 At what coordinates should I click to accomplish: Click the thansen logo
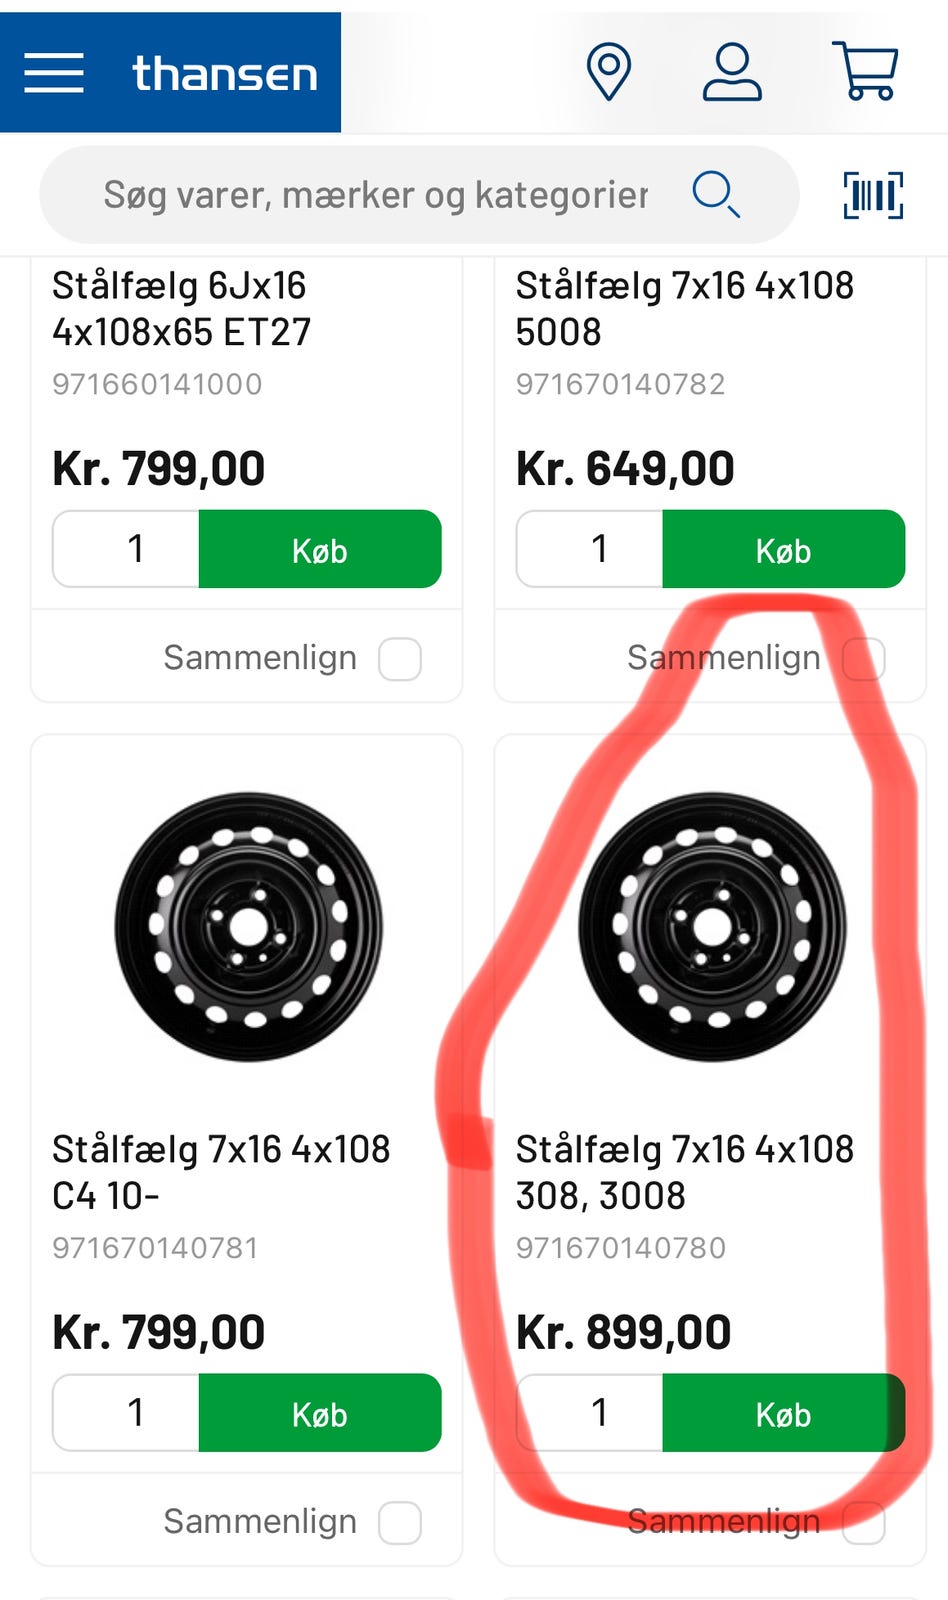pos(225,74)
